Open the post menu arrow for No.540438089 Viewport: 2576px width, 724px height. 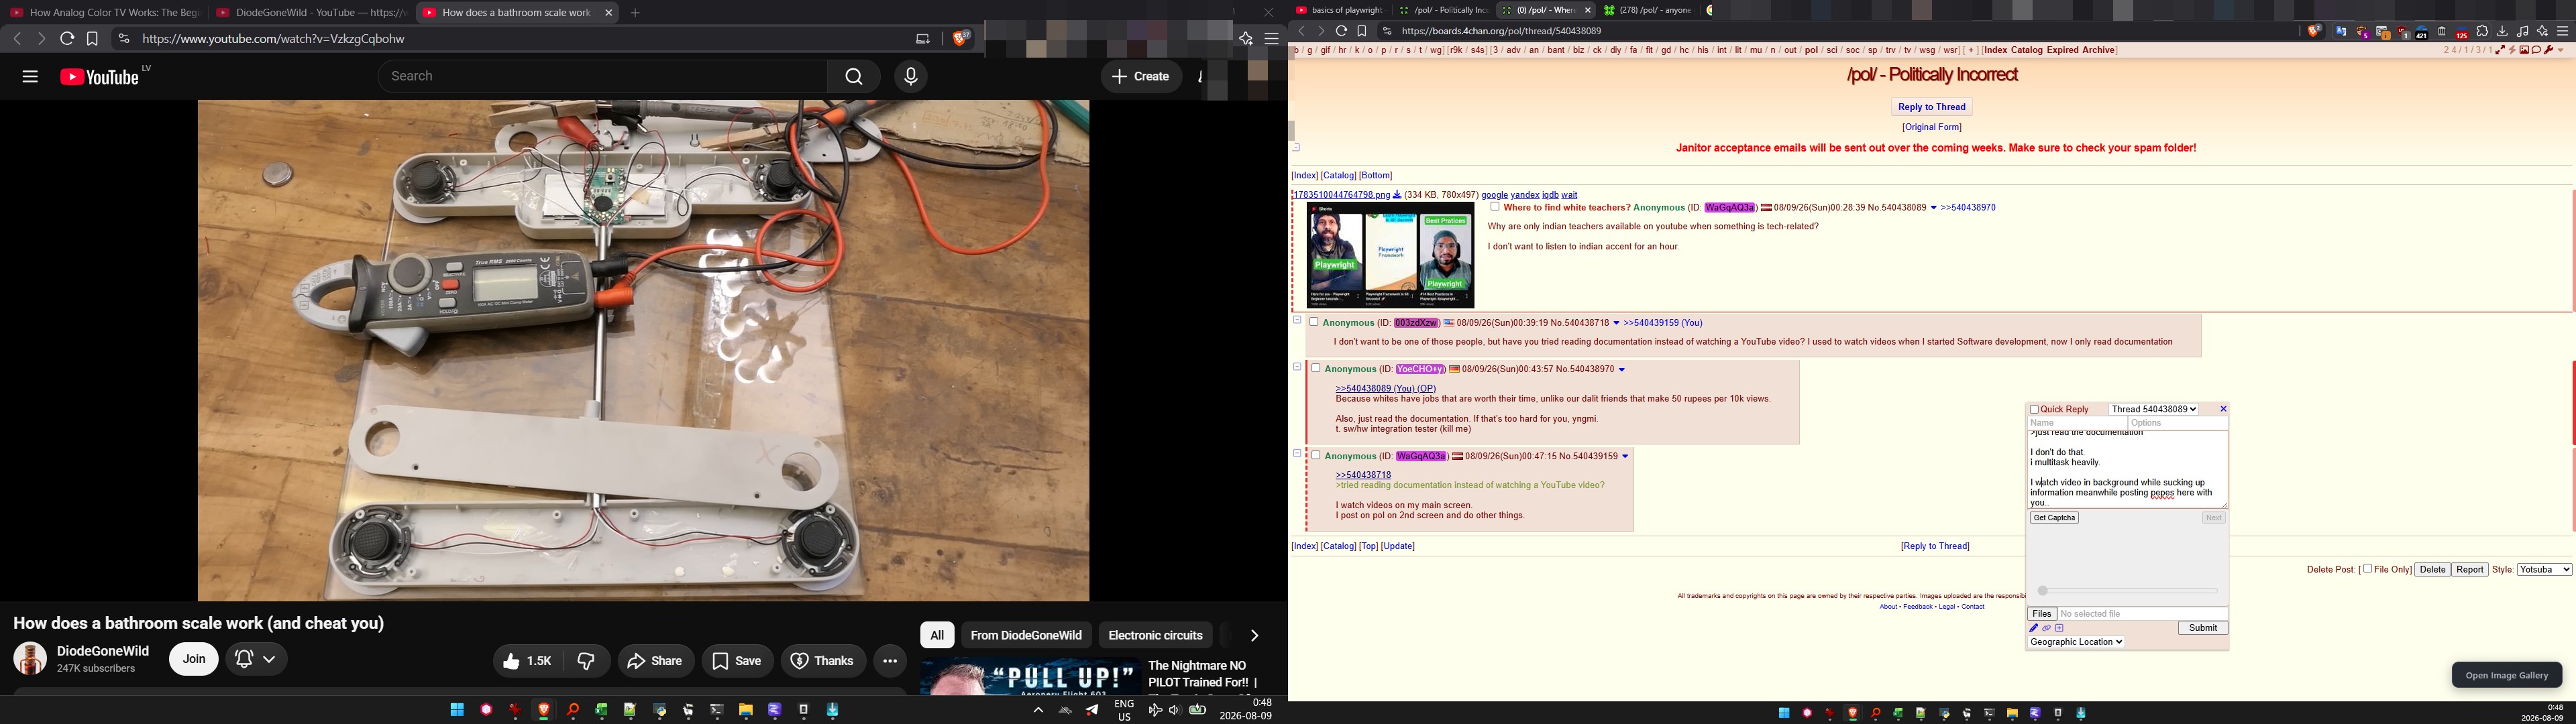click(x=1933, y=208)
